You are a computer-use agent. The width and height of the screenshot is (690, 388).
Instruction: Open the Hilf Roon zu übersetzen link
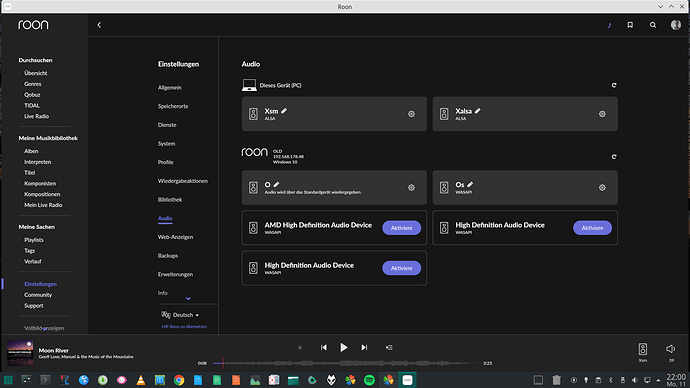pyautogui.click(x=184, y=326)
